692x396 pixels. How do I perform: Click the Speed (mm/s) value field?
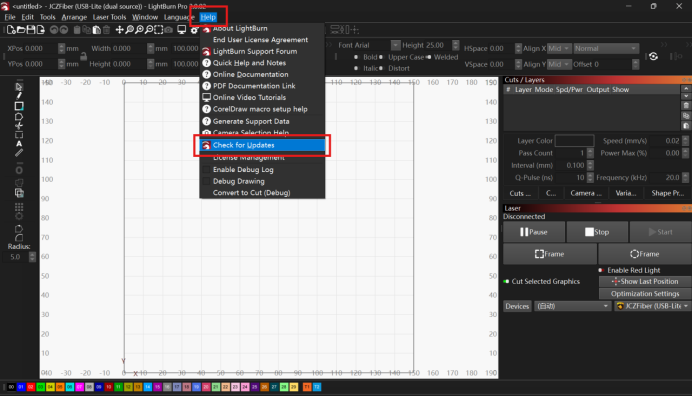tap(666, 141)
